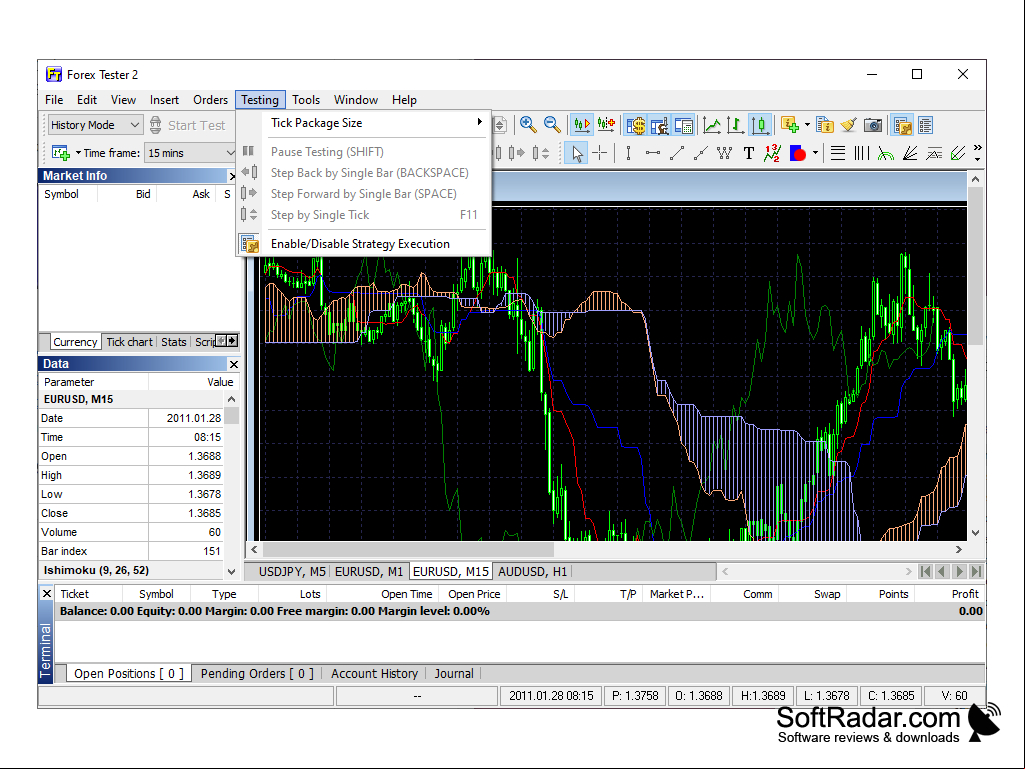Switch to the USDJPY, M5 chart tab
This screenshot has height=769, width=1025.
coord(292,572)
